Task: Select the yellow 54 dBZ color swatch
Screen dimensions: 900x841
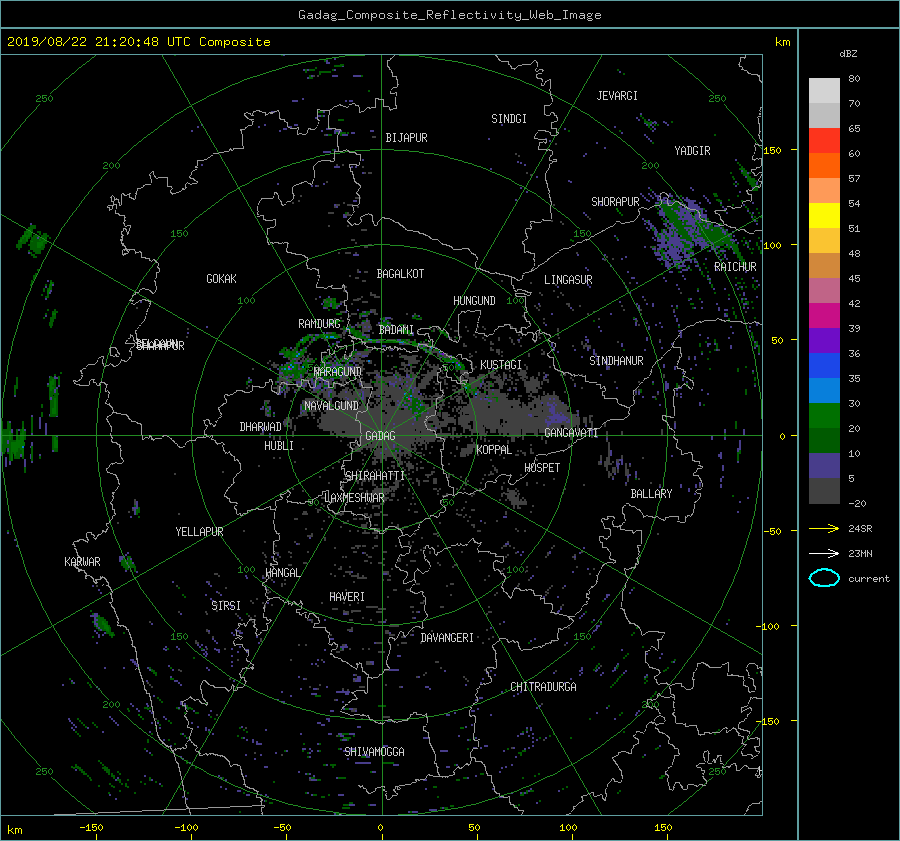Action: pos(824,215)
